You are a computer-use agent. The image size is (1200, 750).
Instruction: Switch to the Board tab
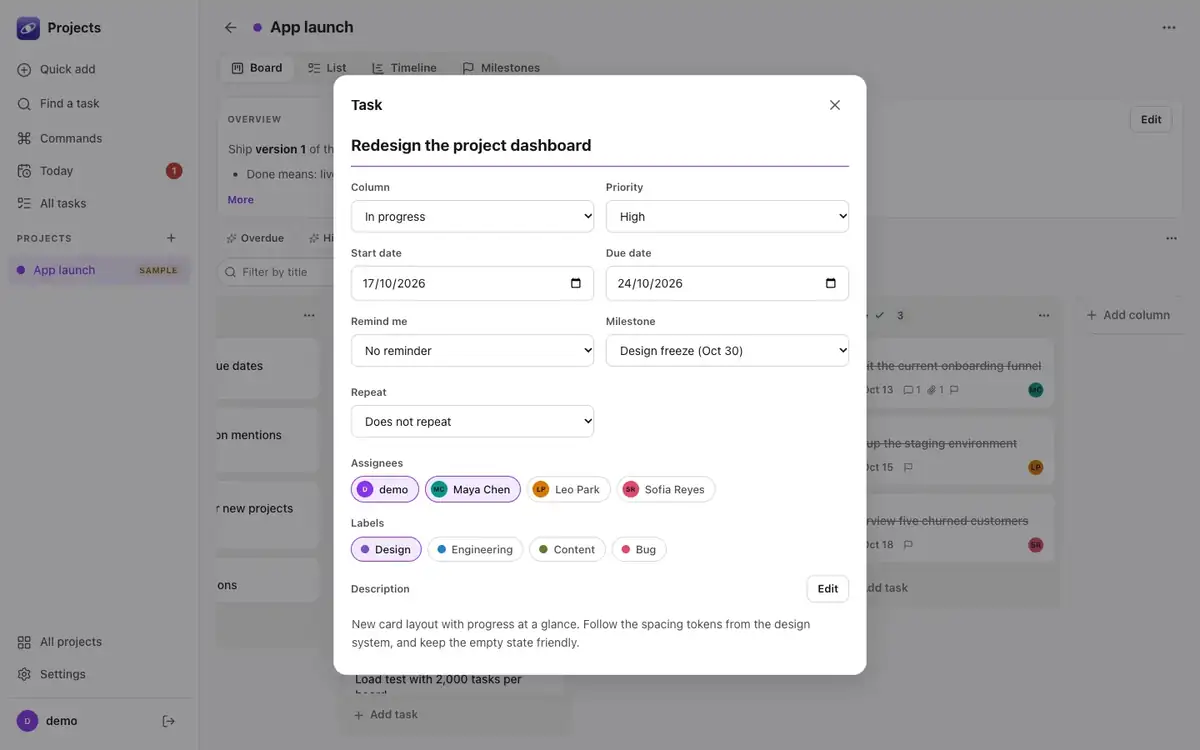257,68
